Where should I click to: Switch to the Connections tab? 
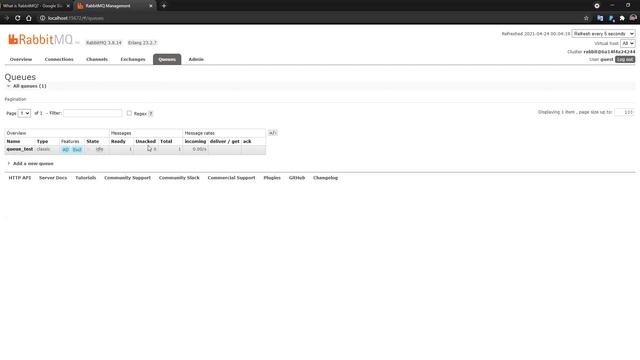click(59, 59)
